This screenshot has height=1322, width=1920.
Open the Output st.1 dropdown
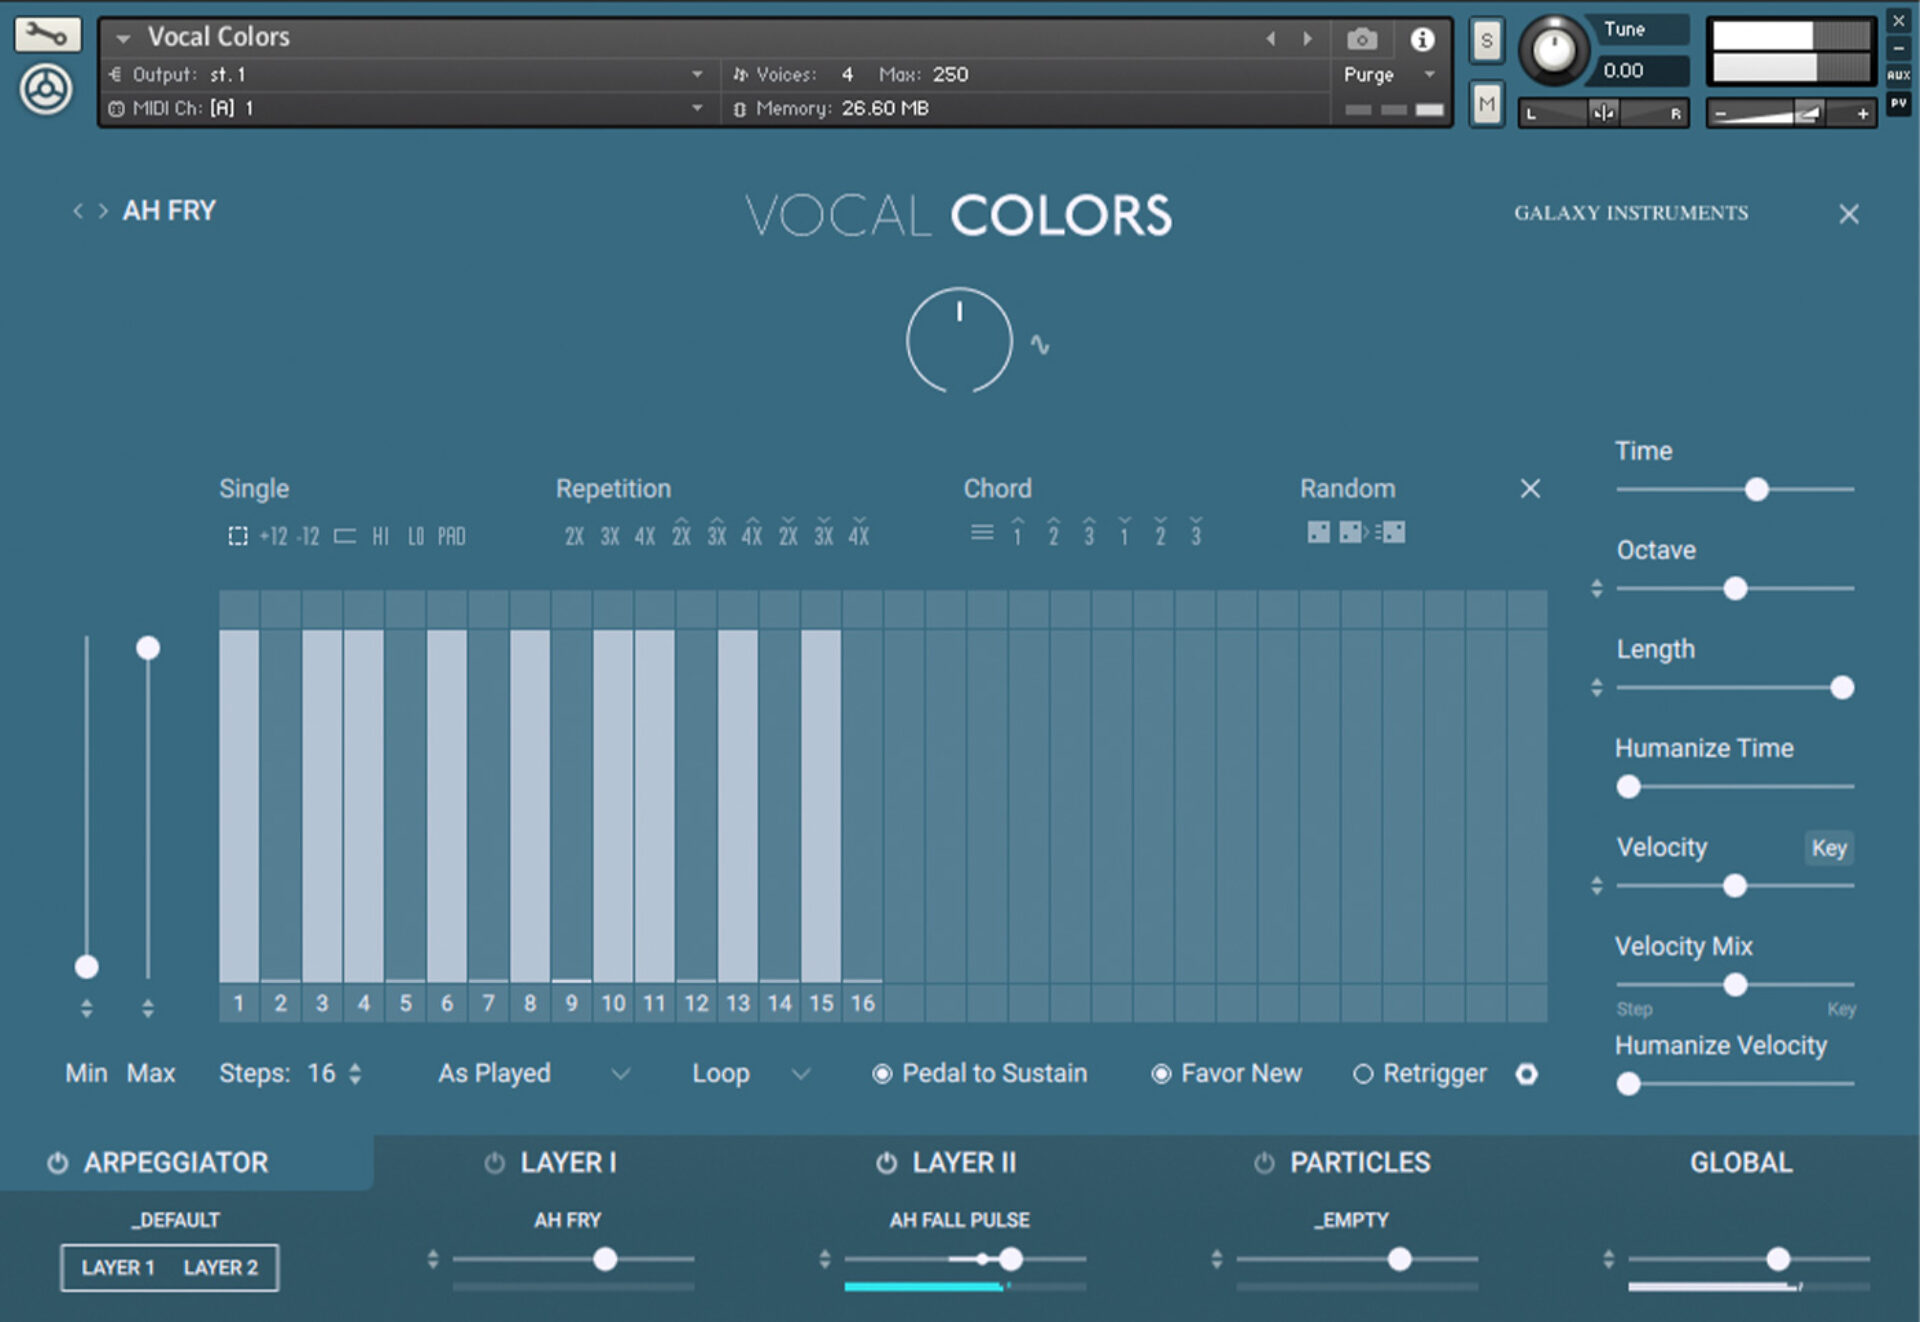(697, 74)
